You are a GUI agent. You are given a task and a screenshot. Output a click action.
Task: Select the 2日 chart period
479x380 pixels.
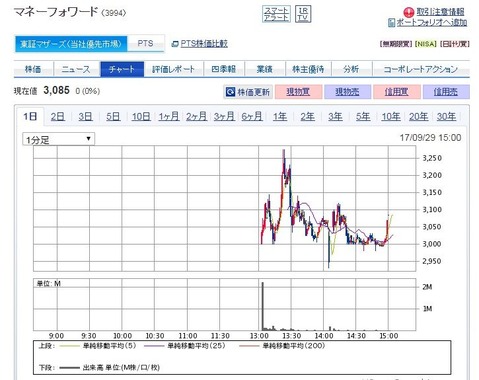click(58, 116)
